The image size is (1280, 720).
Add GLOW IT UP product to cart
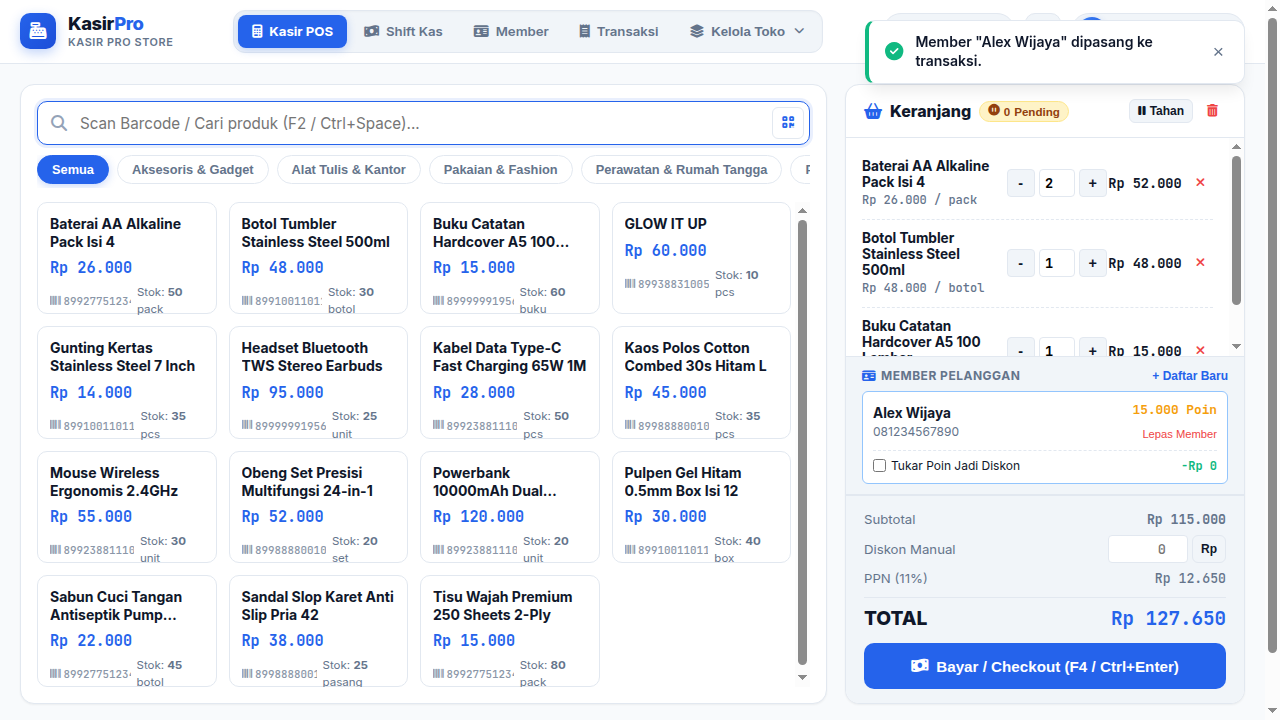(701, 258)
